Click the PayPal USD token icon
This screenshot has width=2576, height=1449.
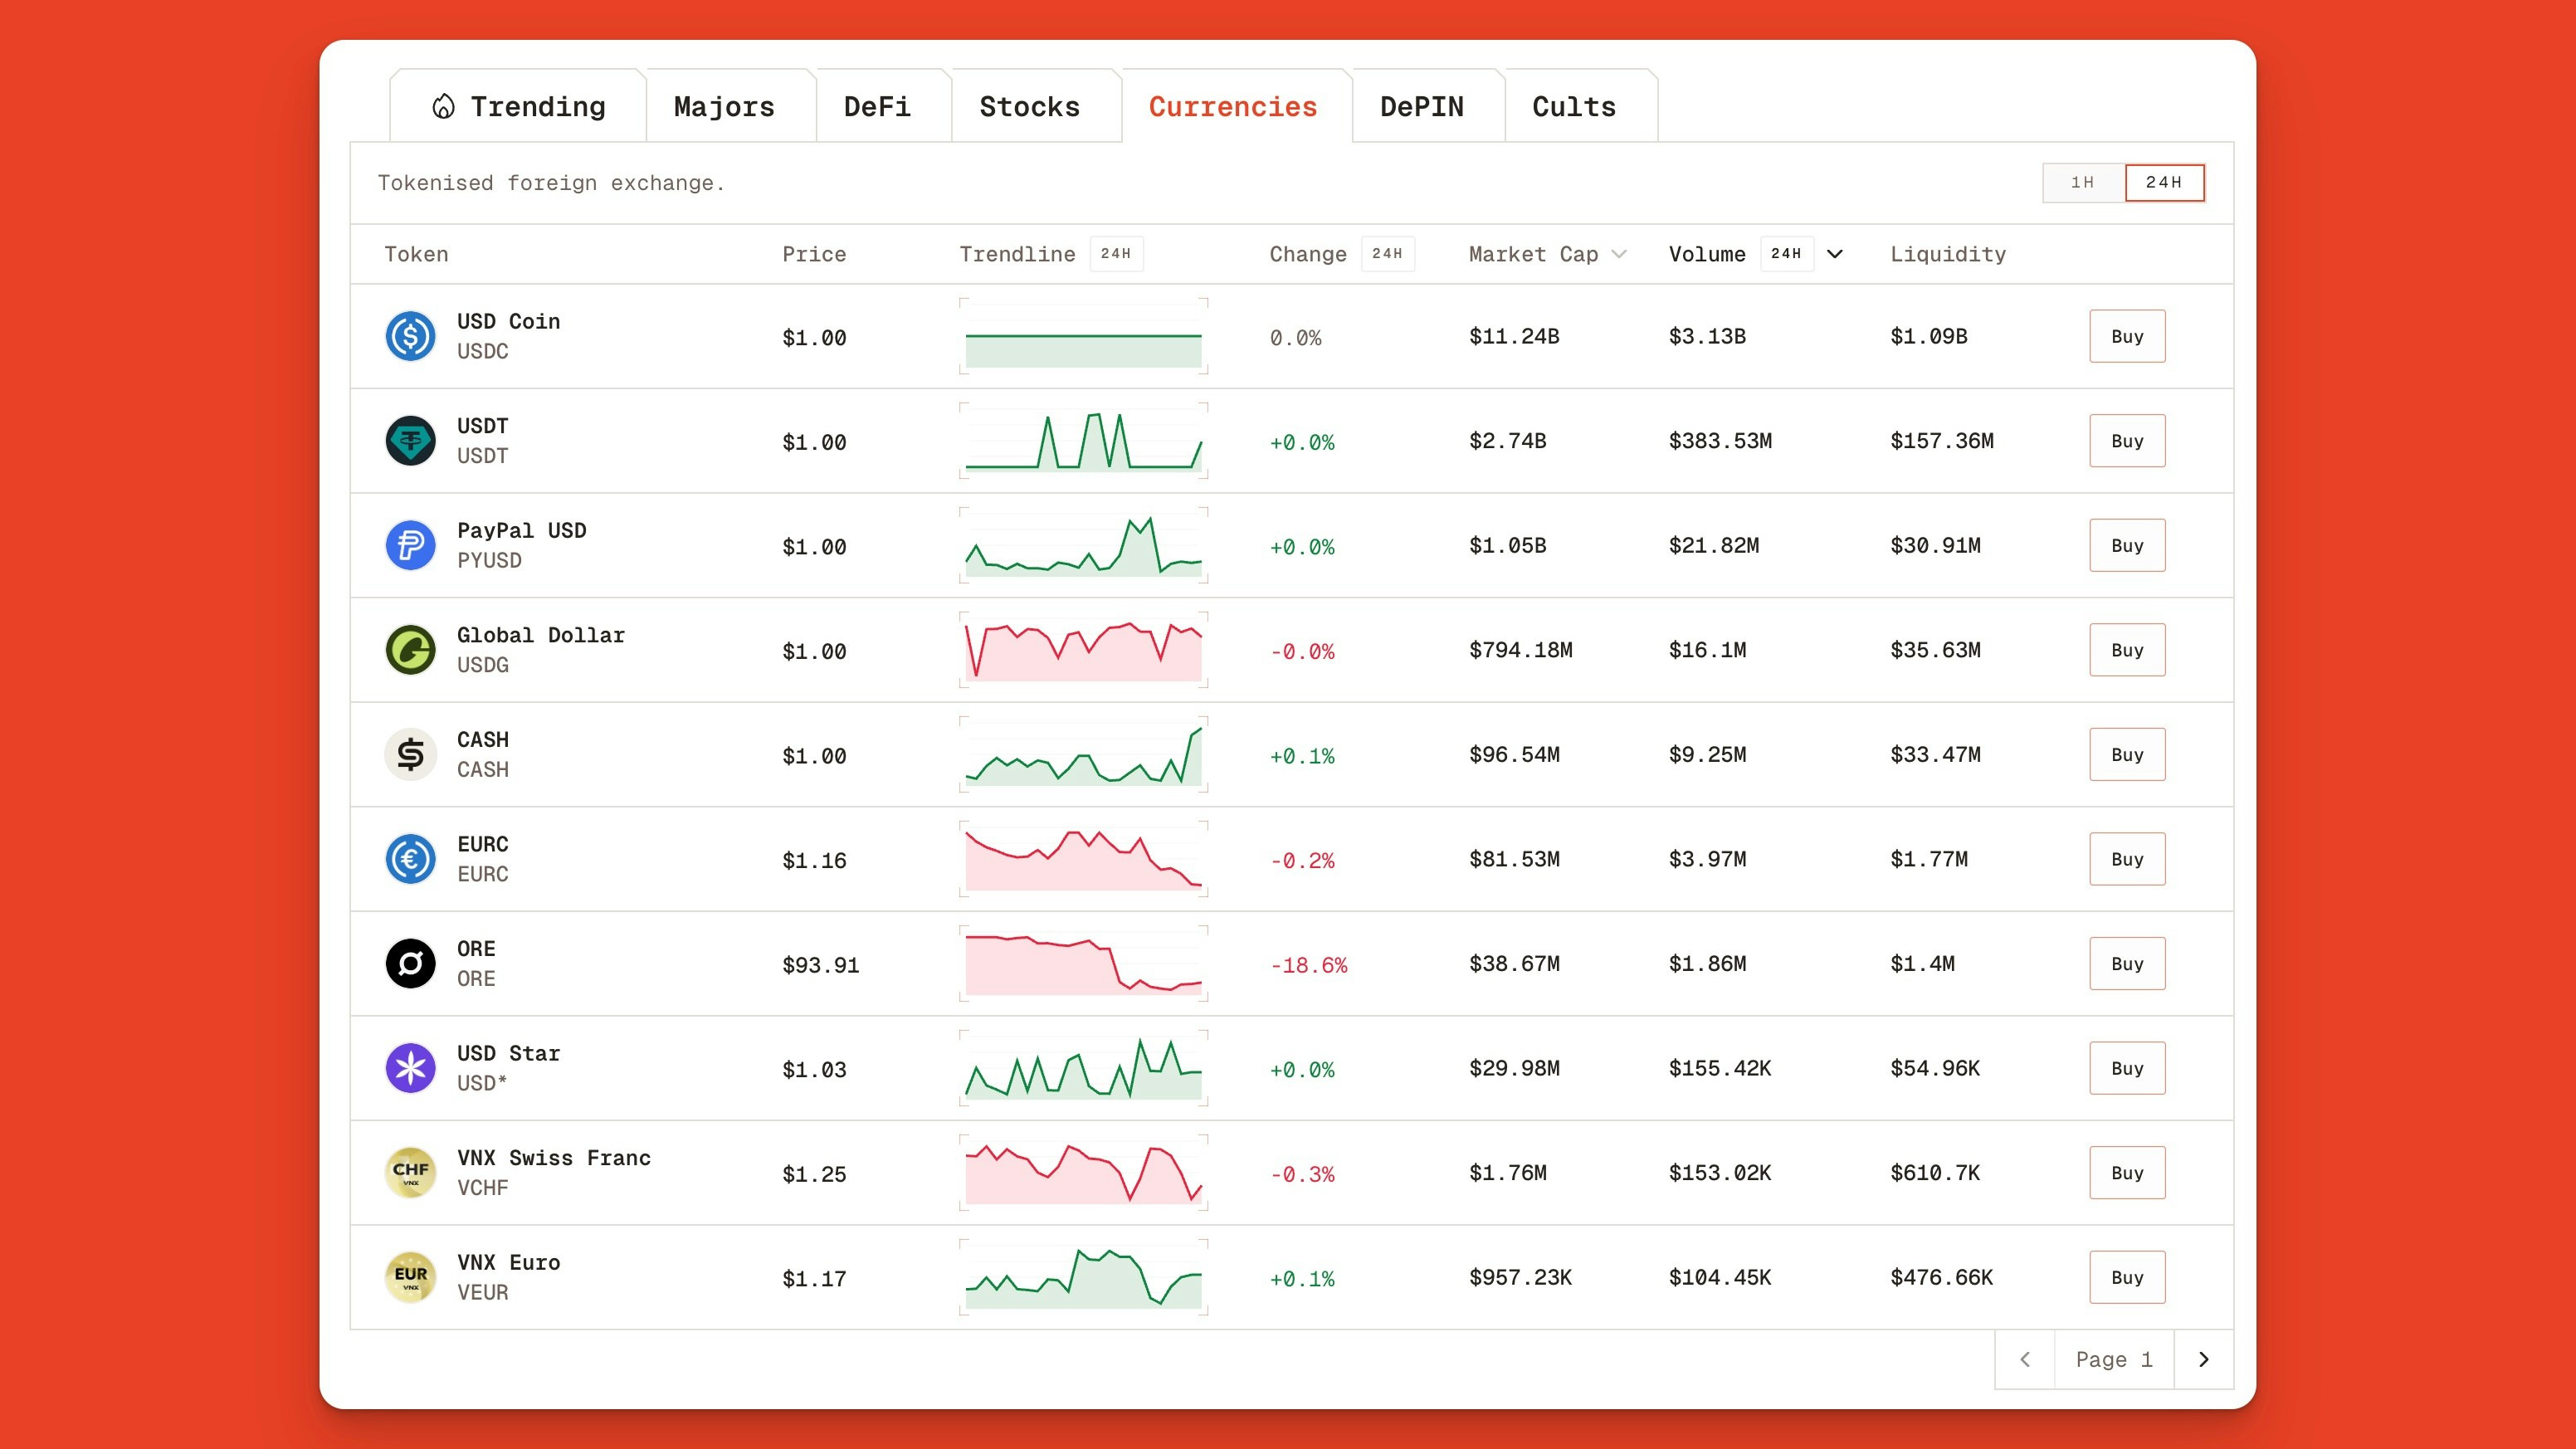411,545
